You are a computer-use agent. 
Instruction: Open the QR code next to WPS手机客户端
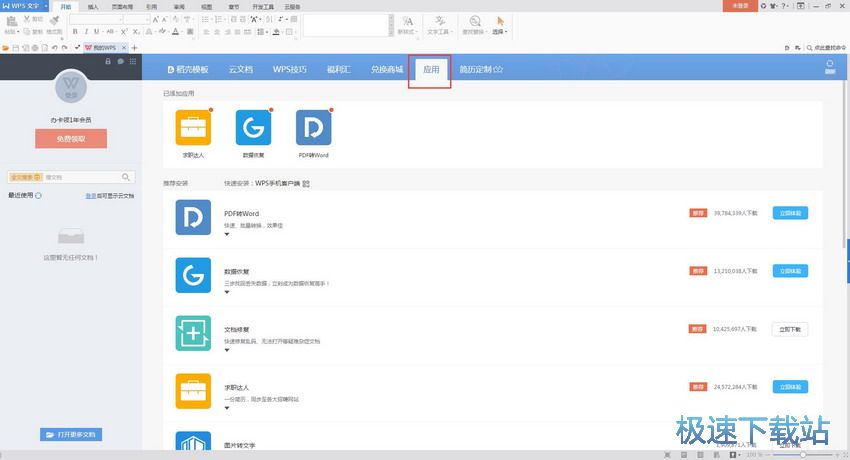306,184
